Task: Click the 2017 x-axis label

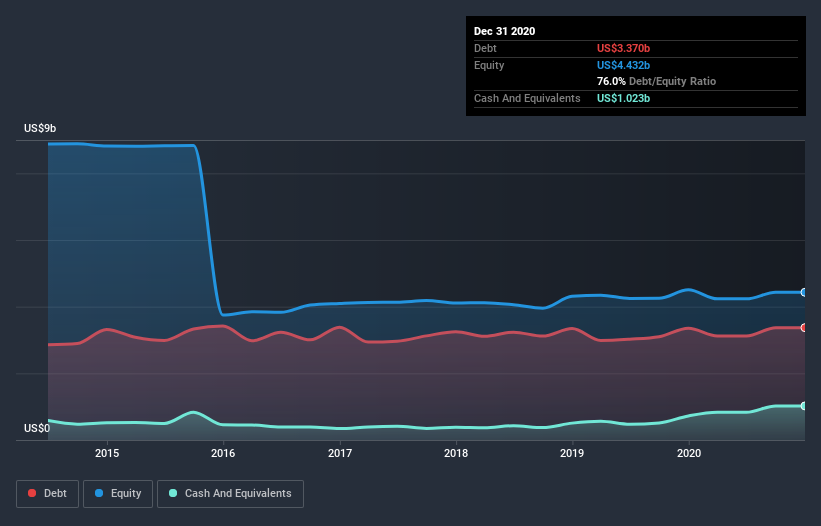Action: pos(340,453)
